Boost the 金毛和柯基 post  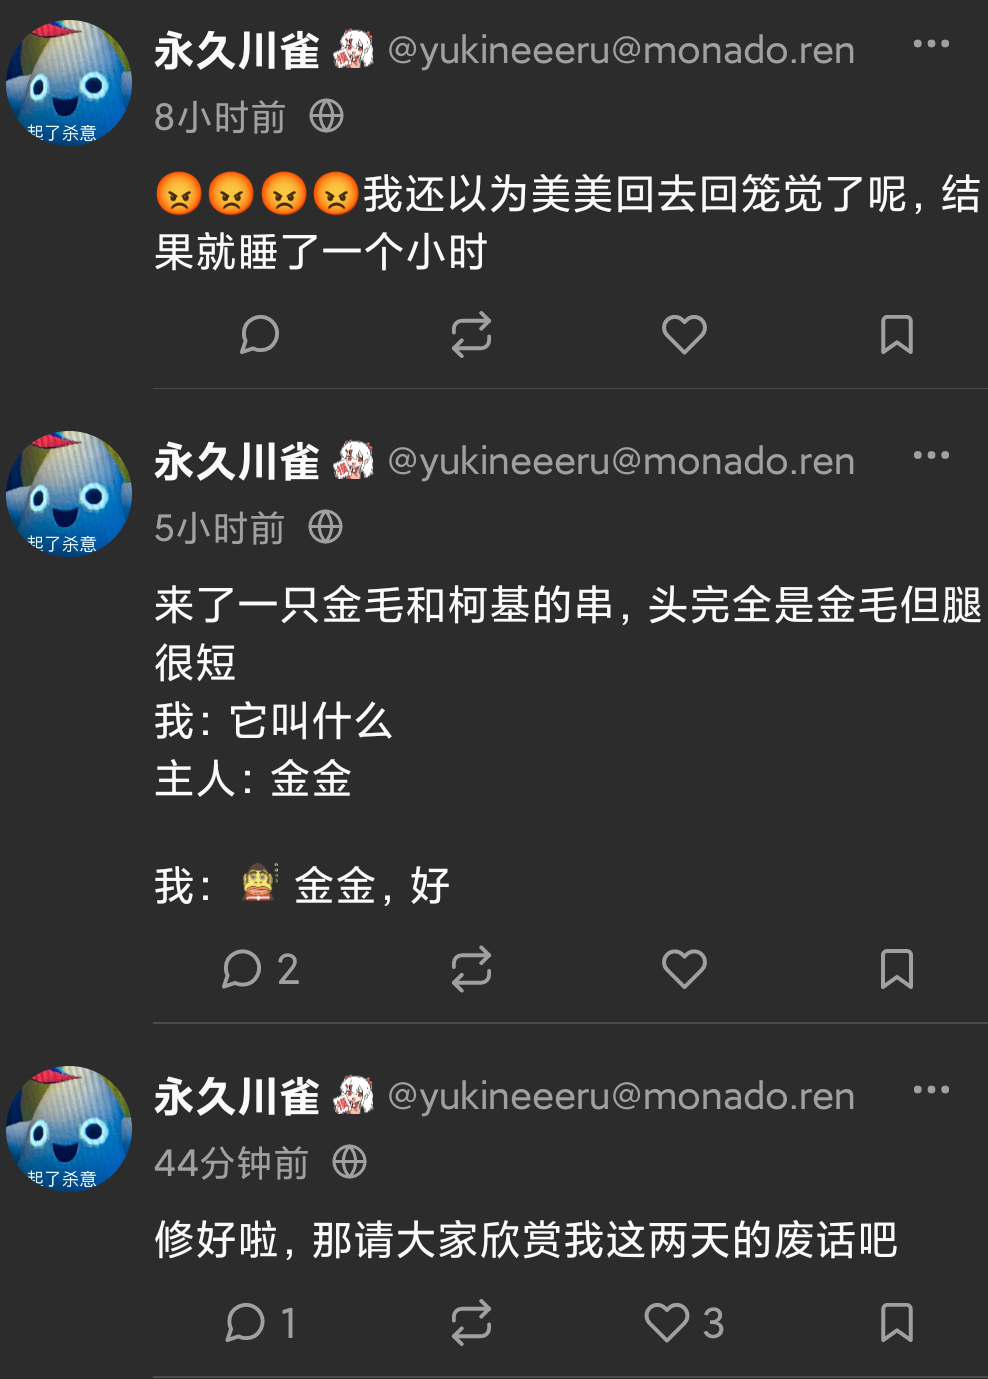click(x=471, y=969)
